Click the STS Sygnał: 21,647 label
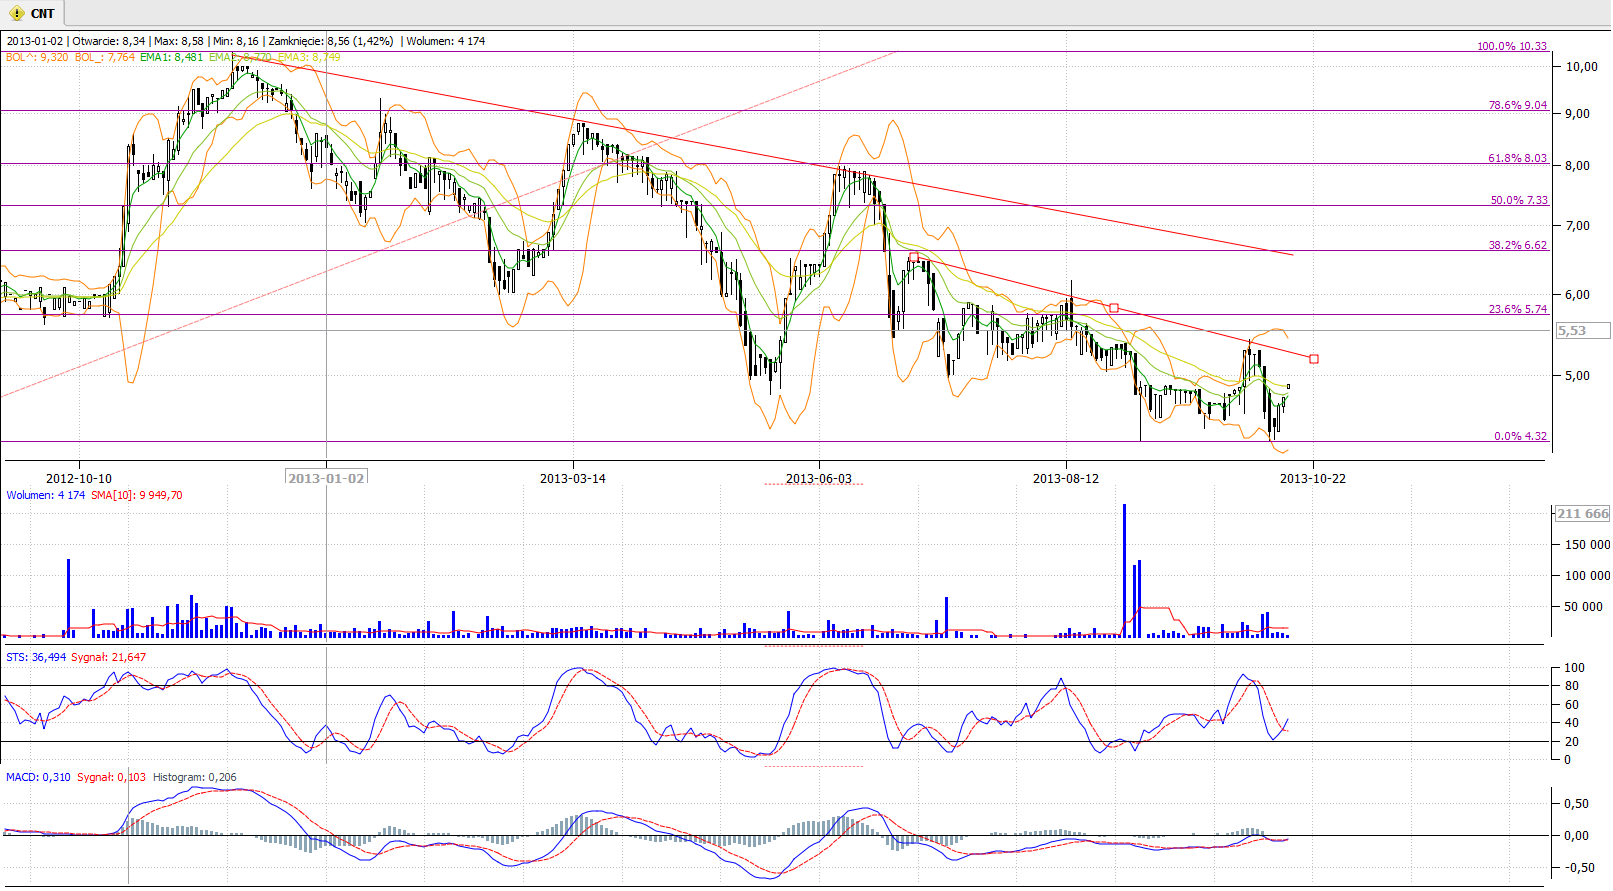1613x891 pixels. pos(109,657)
